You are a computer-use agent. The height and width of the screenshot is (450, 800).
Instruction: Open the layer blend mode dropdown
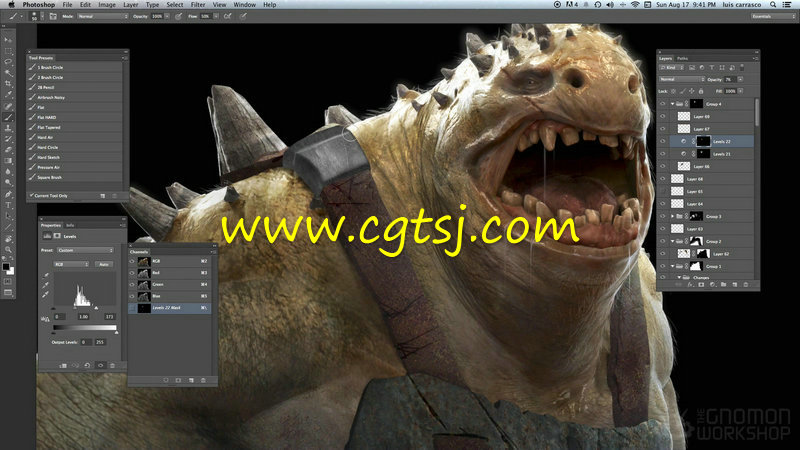coord(682,80)
